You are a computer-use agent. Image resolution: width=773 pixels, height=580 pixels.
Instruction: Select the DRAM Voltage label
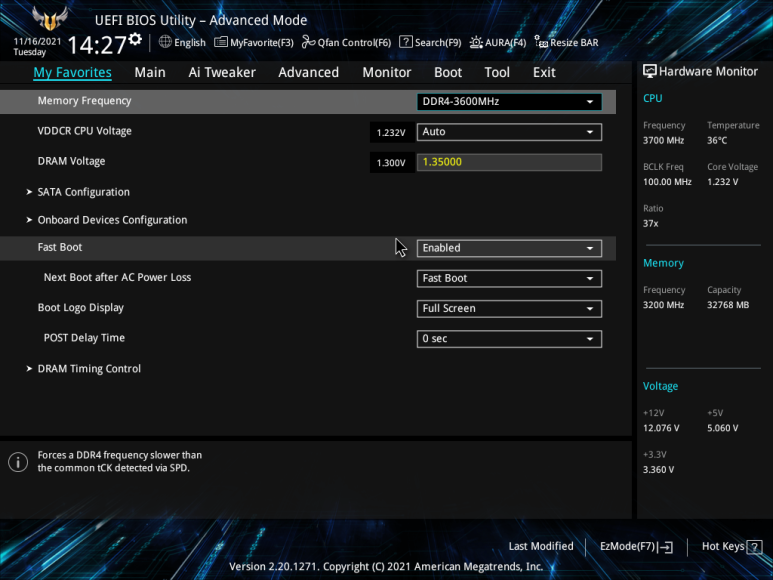(x=71, y=161)
